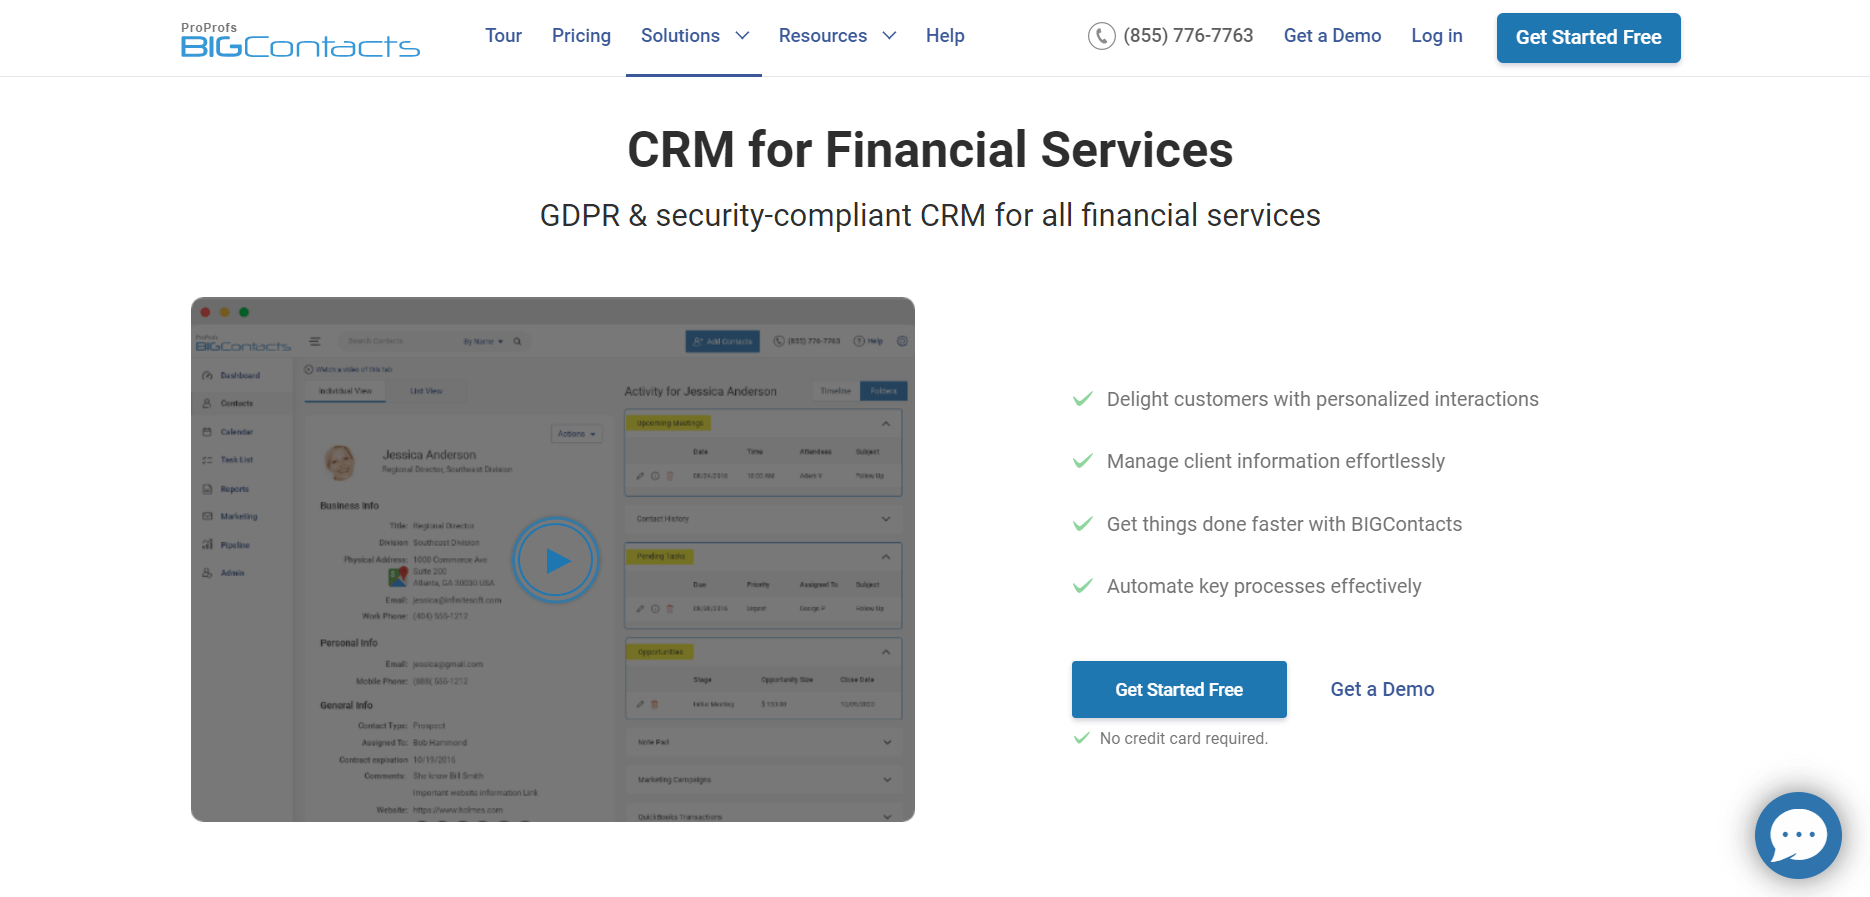Click the Timeline toggle button in preview

pos(836,391)
